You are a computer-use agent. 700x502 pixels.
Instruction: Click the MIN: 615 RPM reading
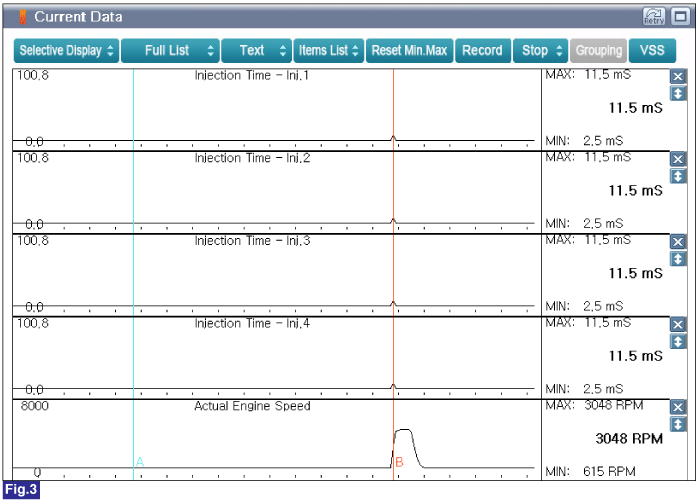point(590,471)
